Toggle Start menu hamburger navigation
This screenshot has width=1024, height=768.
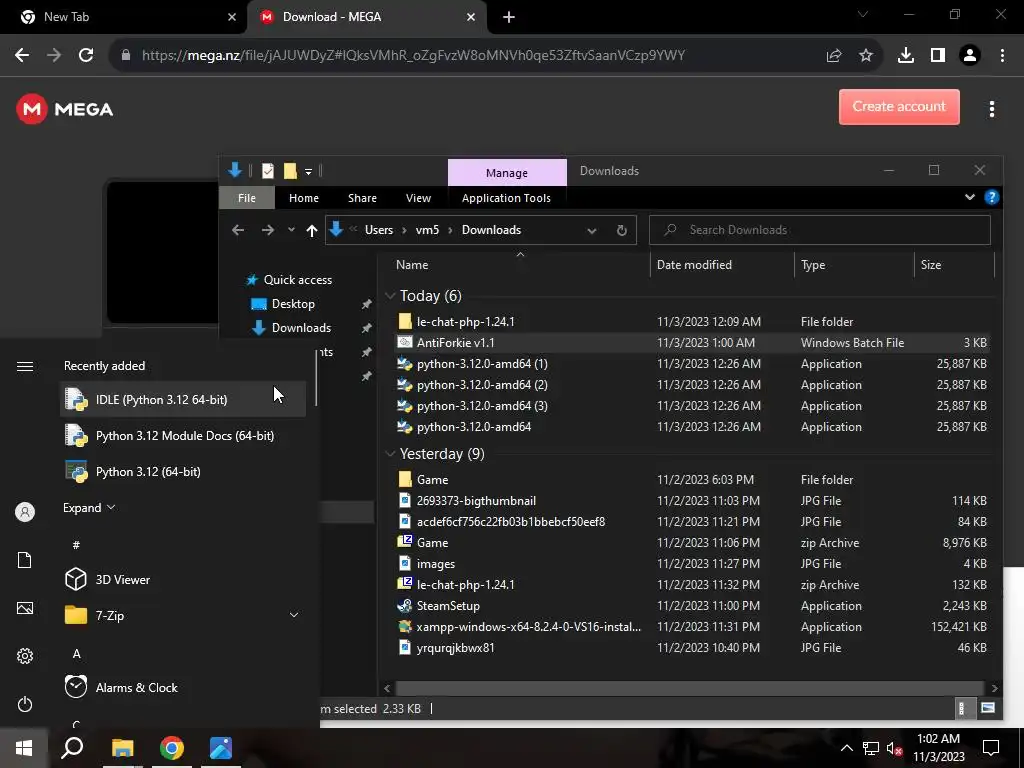point(25,366)
